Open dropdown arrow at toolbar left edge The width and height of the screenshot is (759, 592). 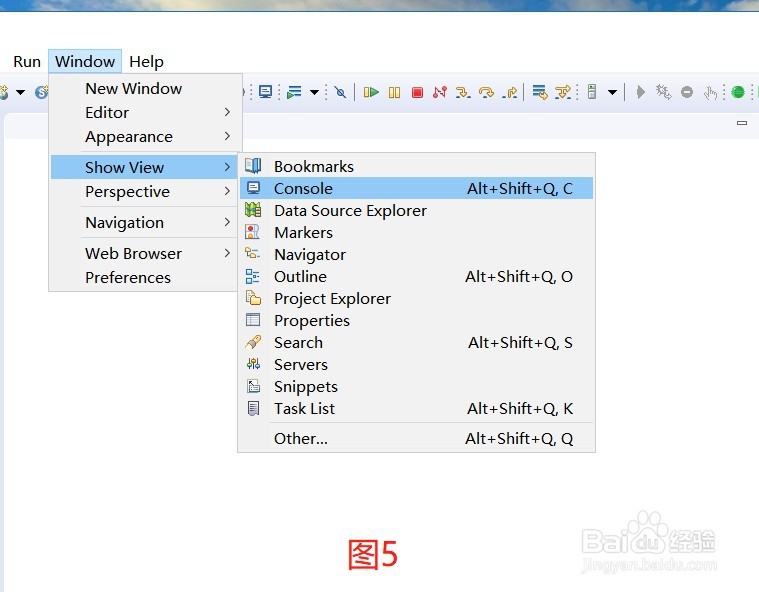20,92
